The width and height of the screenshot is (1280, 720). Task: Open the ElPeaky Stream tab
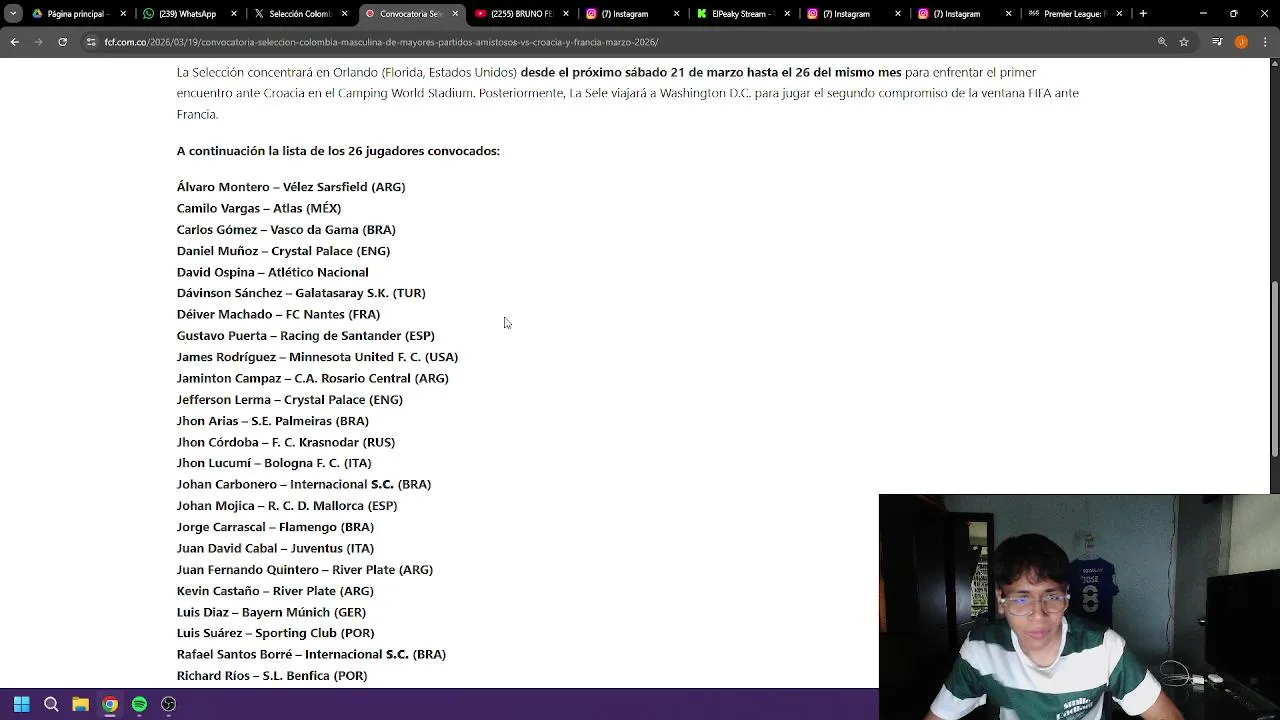(741, 14)
